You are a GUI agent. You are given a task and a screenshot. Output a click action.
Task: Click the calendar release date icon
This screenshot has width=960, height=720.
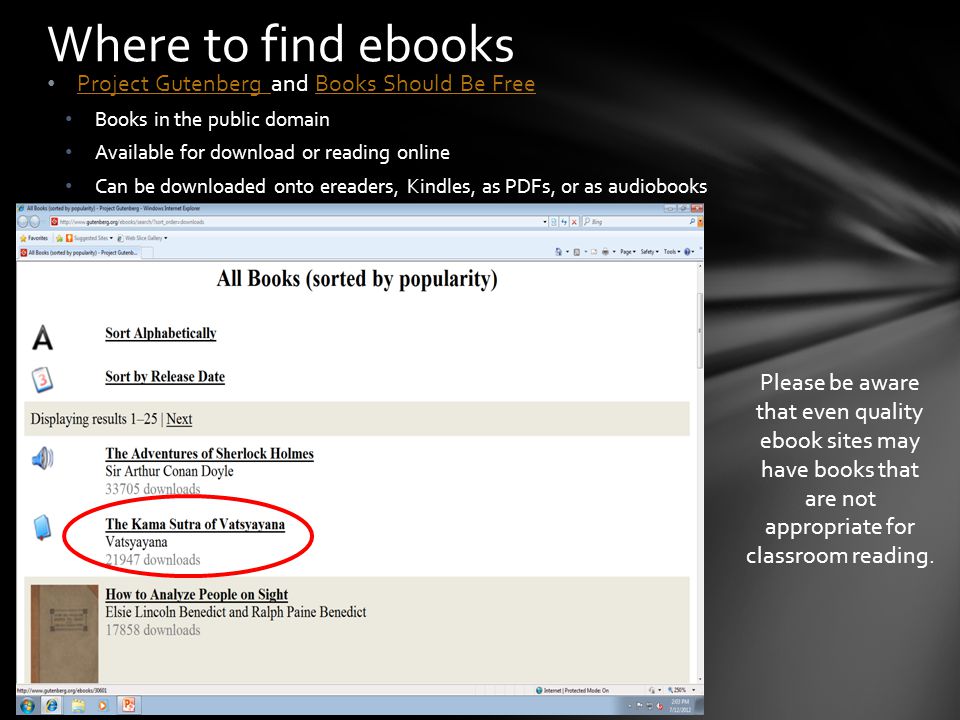pos(42,380)
